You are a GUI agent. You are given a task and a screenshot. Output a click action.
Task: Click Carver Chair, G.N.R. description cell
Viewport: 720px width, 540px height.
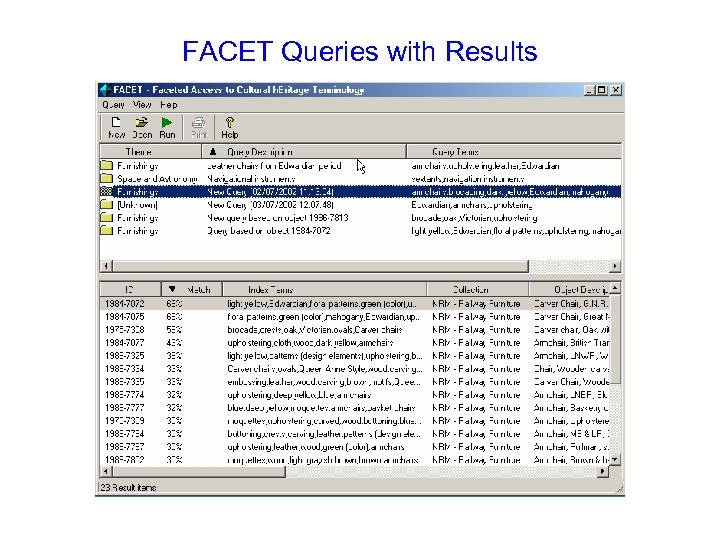click(x=571, y=304)
